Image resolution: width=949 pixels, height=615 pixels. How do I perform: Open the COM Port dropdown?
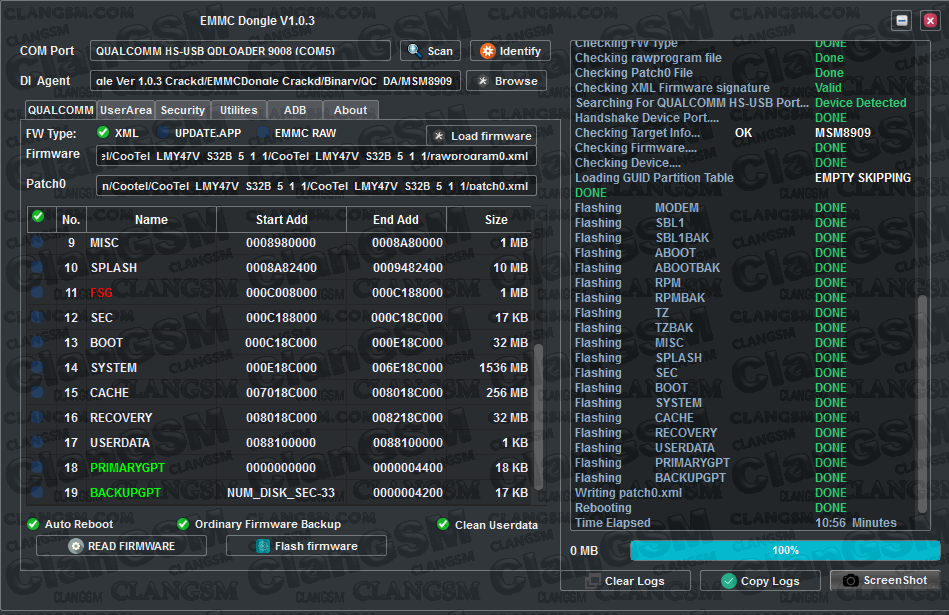(x=240, y=51)
